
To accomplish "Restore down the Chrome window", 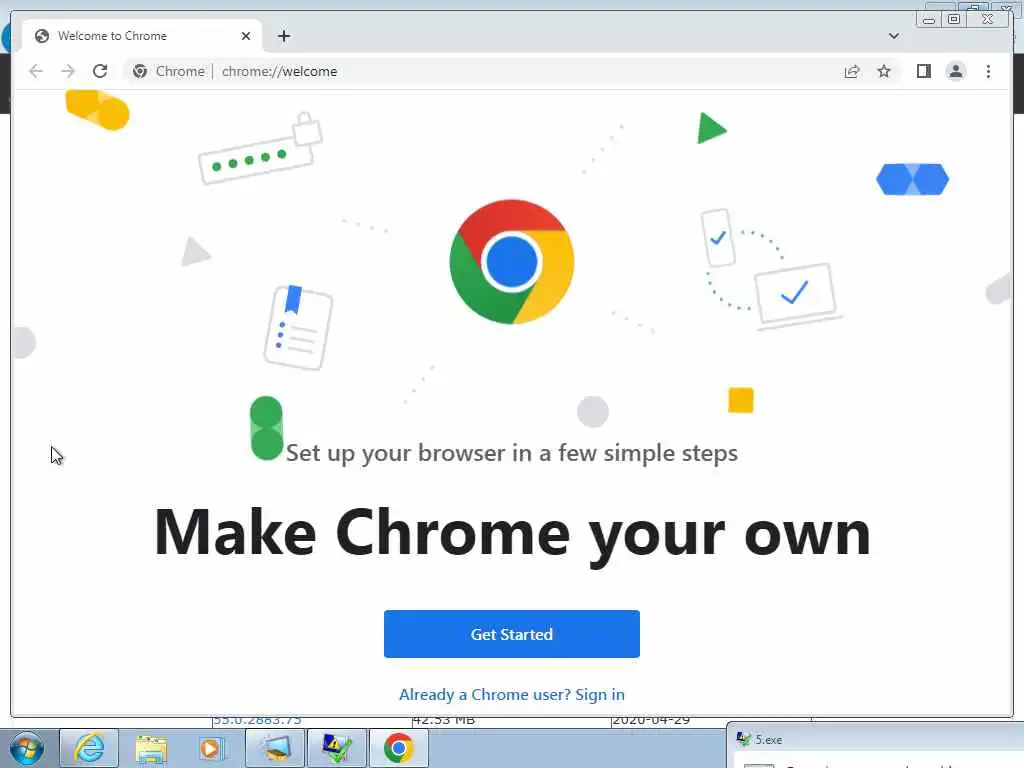I will (953, 19).
